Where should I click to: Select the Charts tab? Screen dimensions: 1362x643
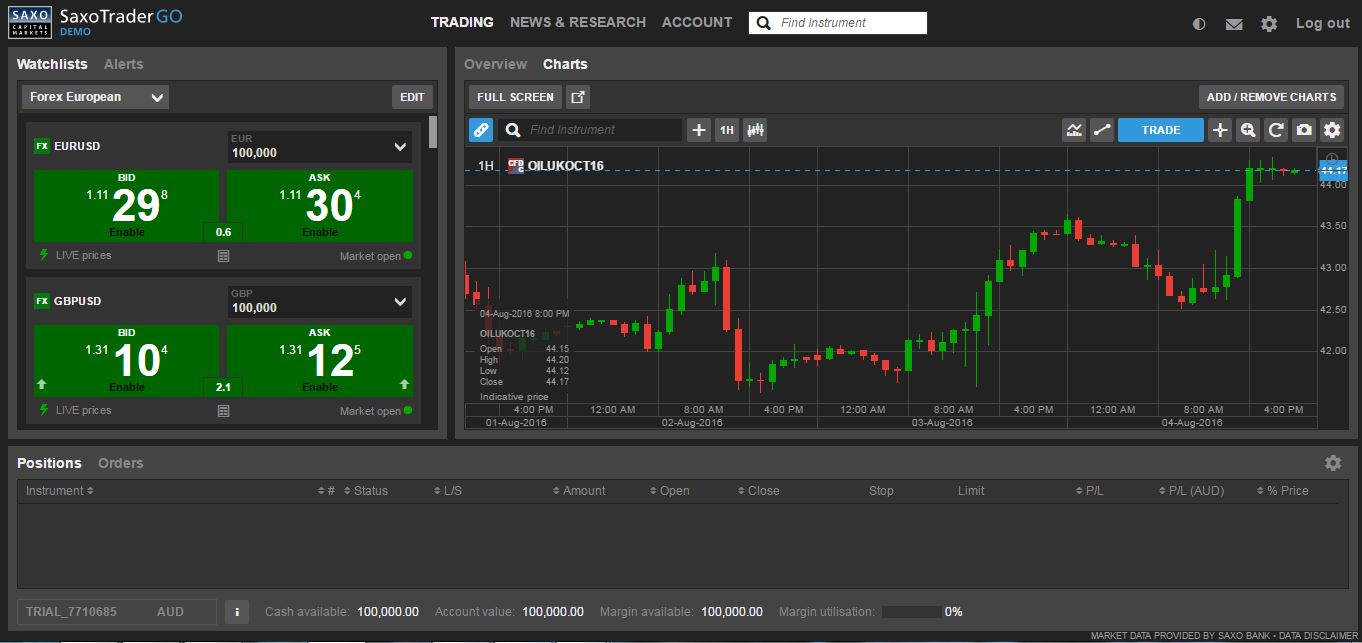(565, 64)
